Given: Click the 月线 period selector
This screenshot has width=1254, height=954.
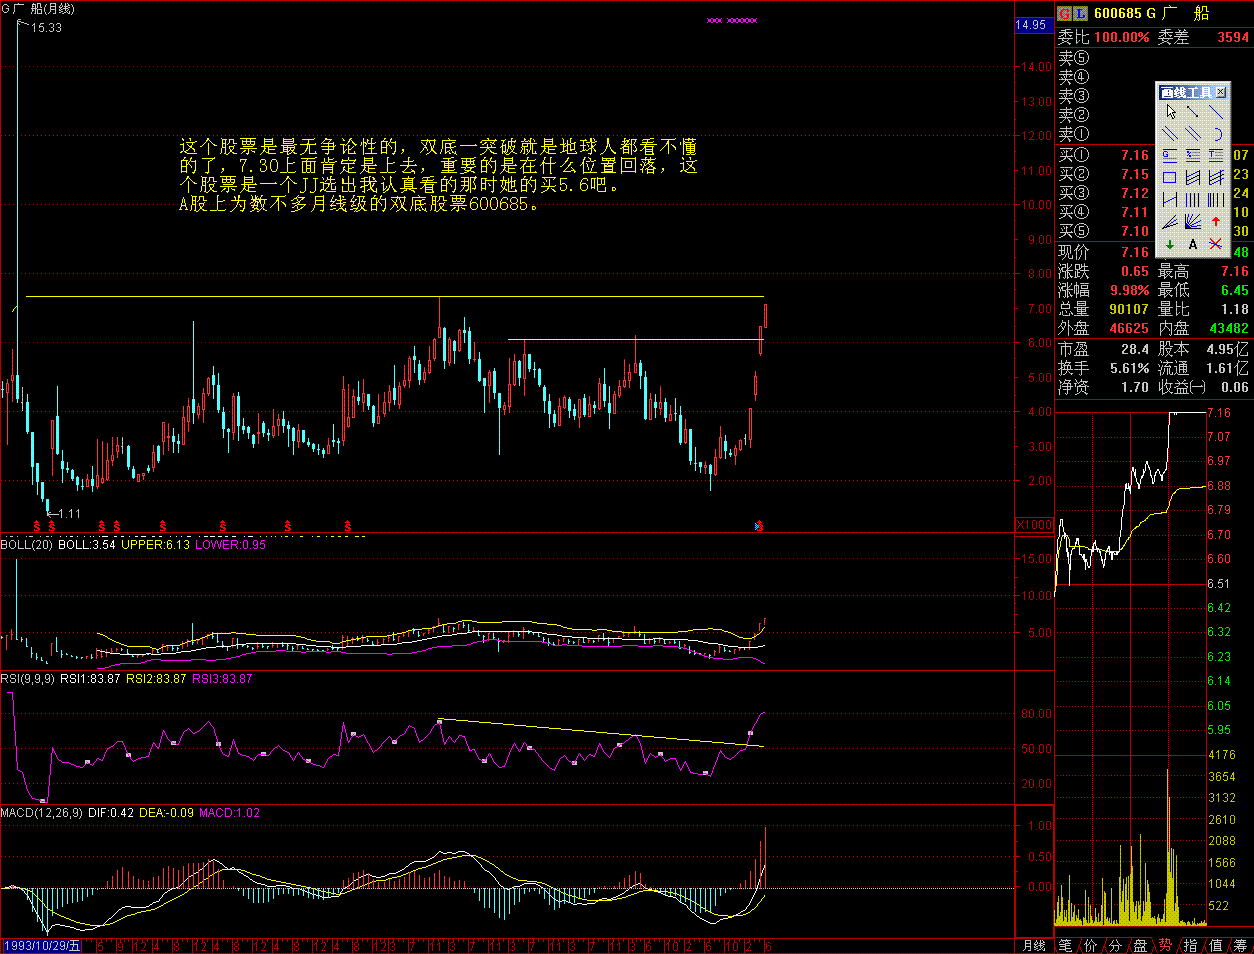Looking at the screenshot, I should coord(1035,945).
